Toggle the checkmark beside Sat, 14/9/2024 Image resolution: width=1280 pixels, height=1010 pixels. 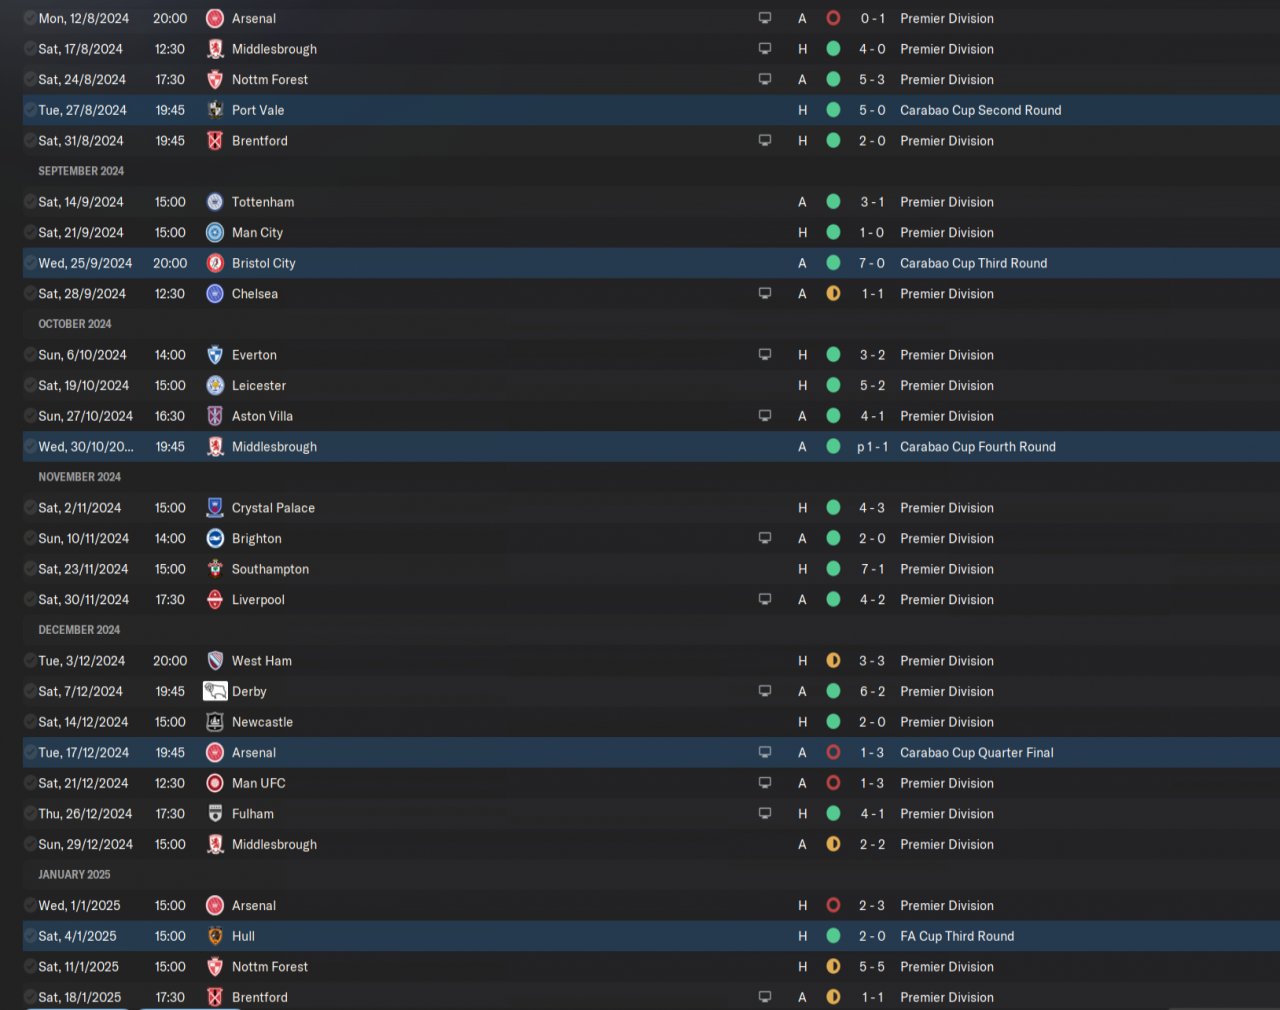click(x=30, y=202)
